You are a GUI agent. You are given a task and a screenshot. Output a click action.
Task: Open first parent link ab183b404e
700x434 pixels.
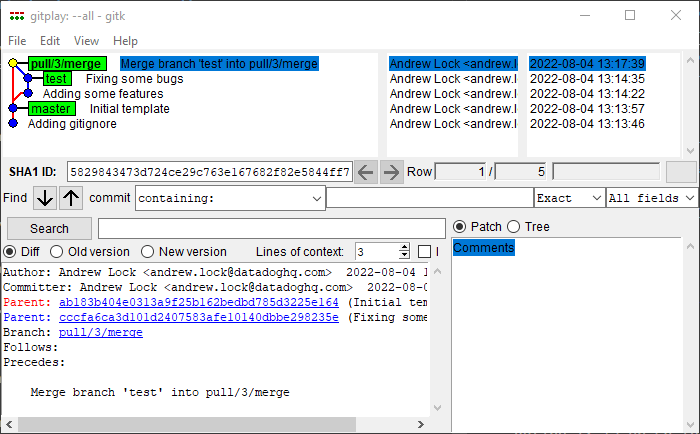tap(199, 302)
